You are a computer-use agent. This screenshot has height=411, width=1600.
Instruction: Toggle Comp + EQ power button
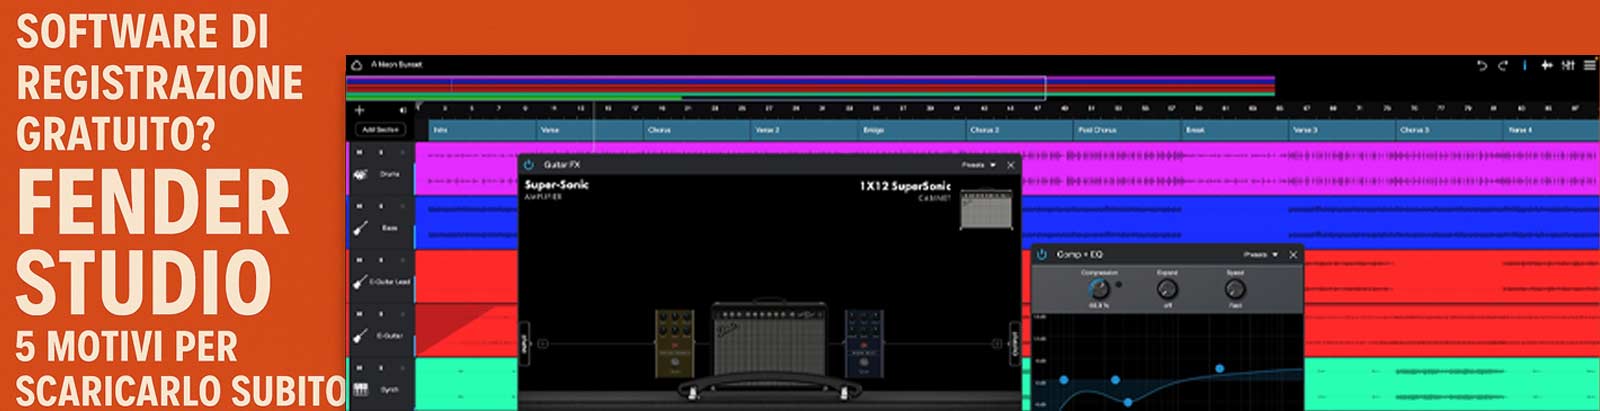1041,255
